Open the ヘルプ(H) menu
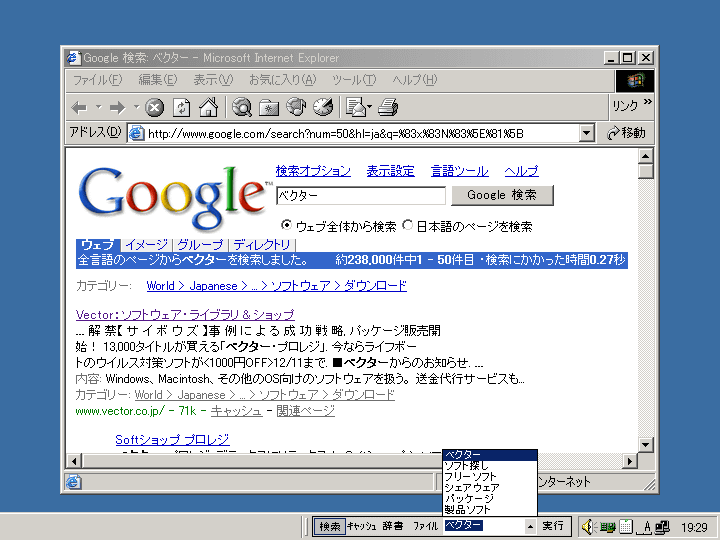Screen dimensions: 720x540 click(415, 80)
